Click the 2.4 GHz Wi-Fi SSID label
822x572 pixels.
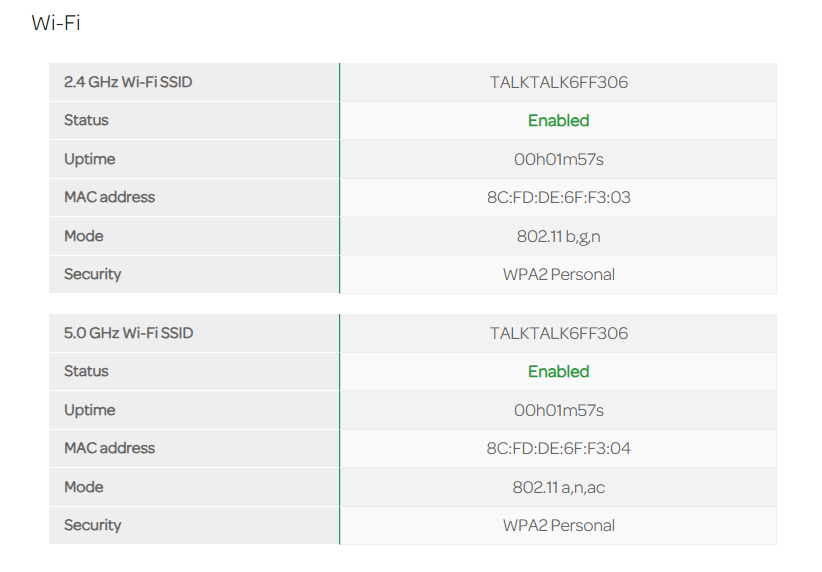tap(128, 82)
